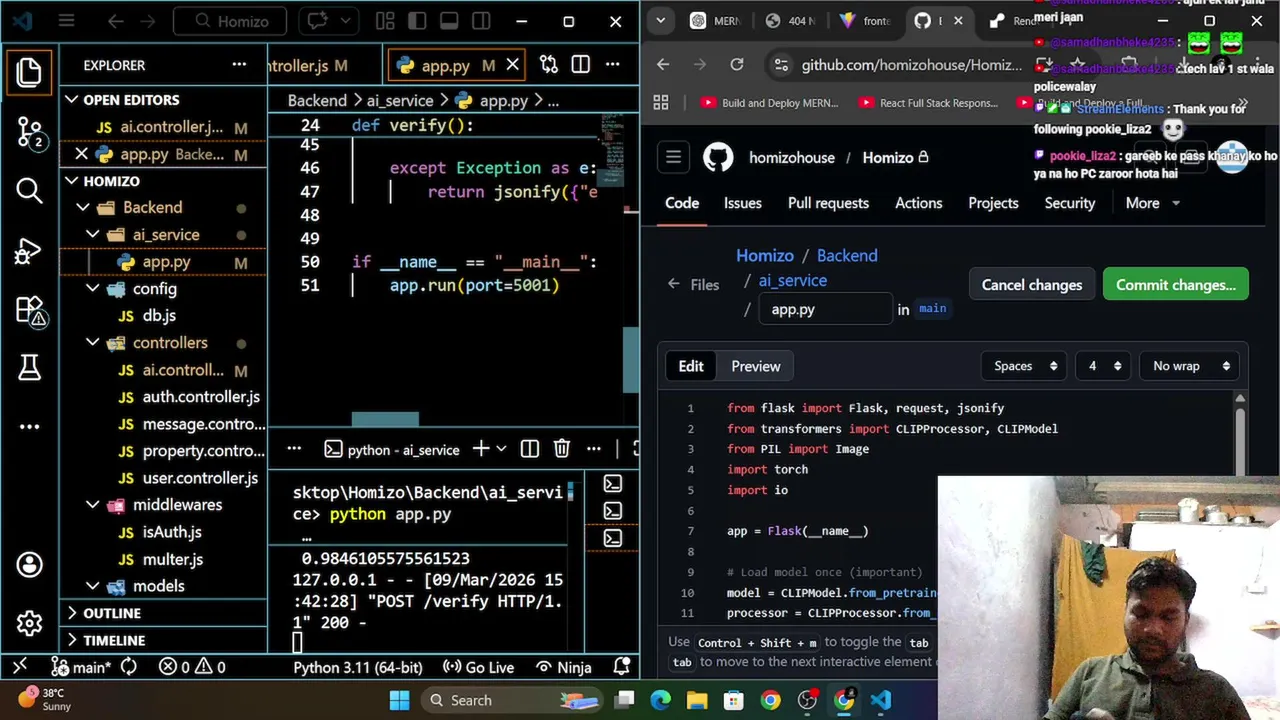Viewport: 1280px width, 720px height.
Task: Create a new terminal with plus icon
Action: tap(481, 449)
